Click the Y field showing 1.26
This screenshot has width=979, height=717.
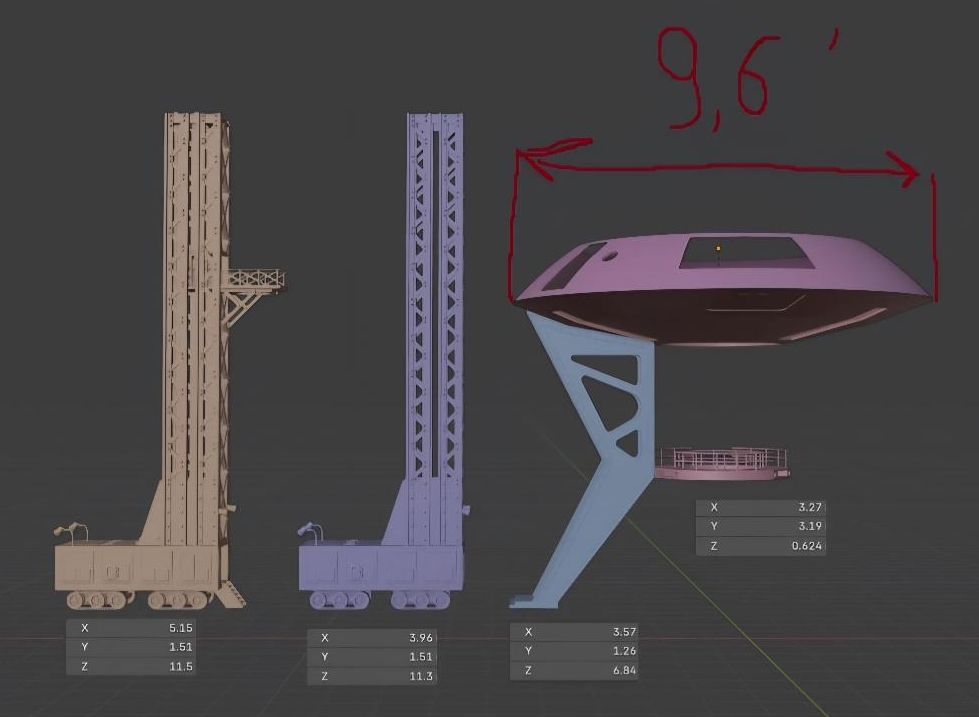click(574, 651)
